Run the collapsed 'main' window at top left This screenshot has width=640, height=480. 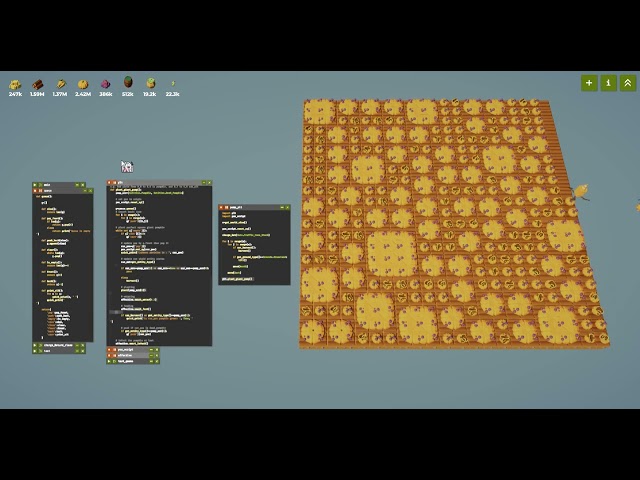pos(35,185)
